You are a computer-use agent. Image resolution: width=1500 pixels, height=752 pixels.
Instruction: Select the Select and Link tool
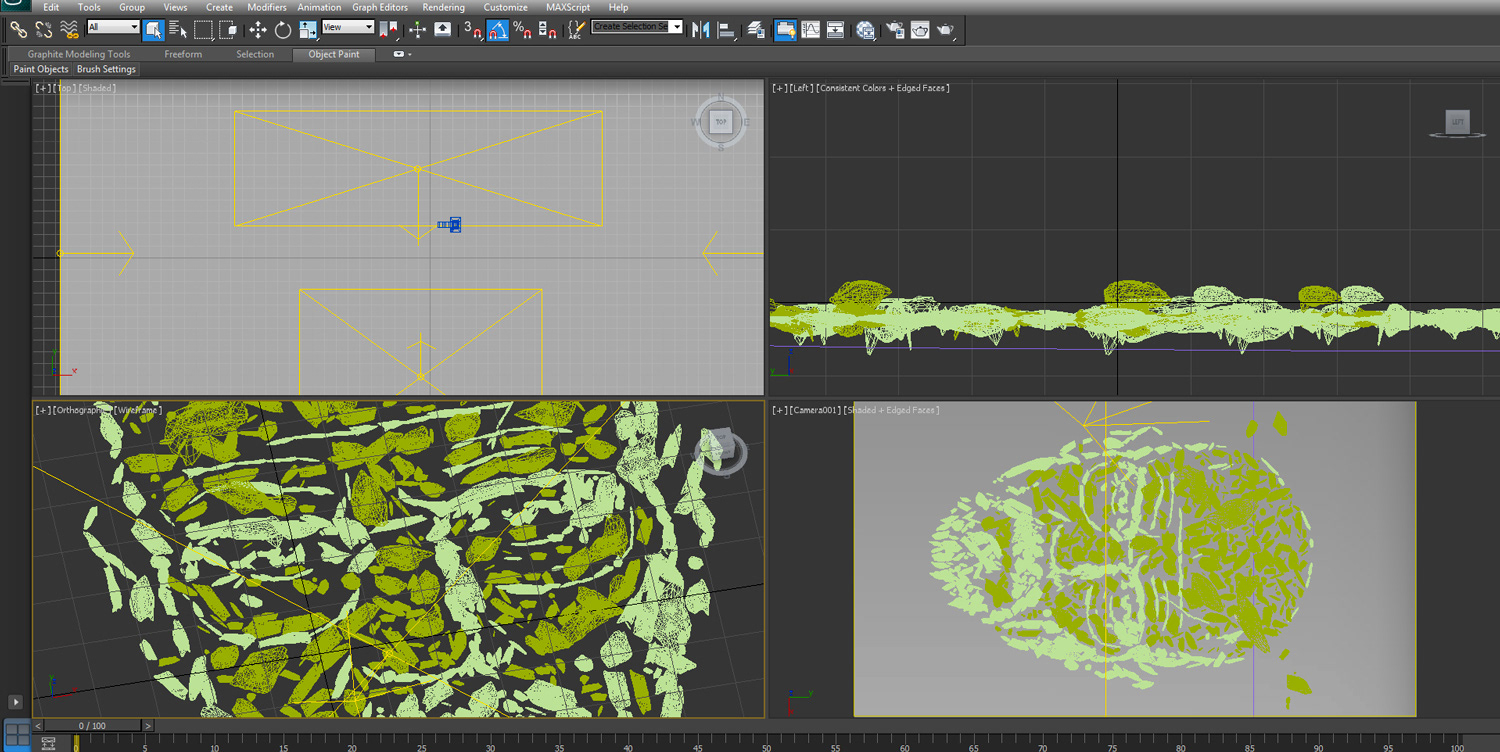click(x=18, y=30)
